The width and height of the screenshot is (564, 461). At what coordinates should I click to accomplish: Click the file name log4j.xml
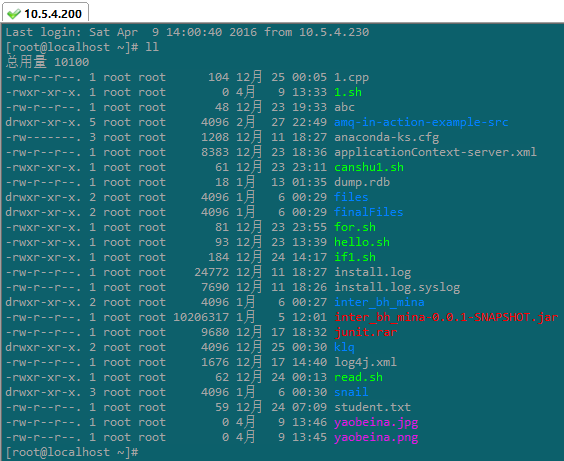365,362
